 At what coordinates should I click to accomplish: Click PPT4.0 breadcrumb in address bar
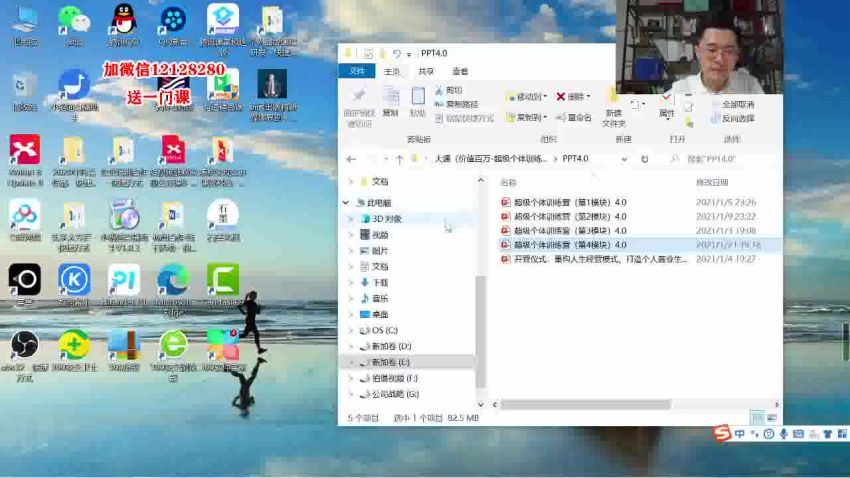coord(575,159)
